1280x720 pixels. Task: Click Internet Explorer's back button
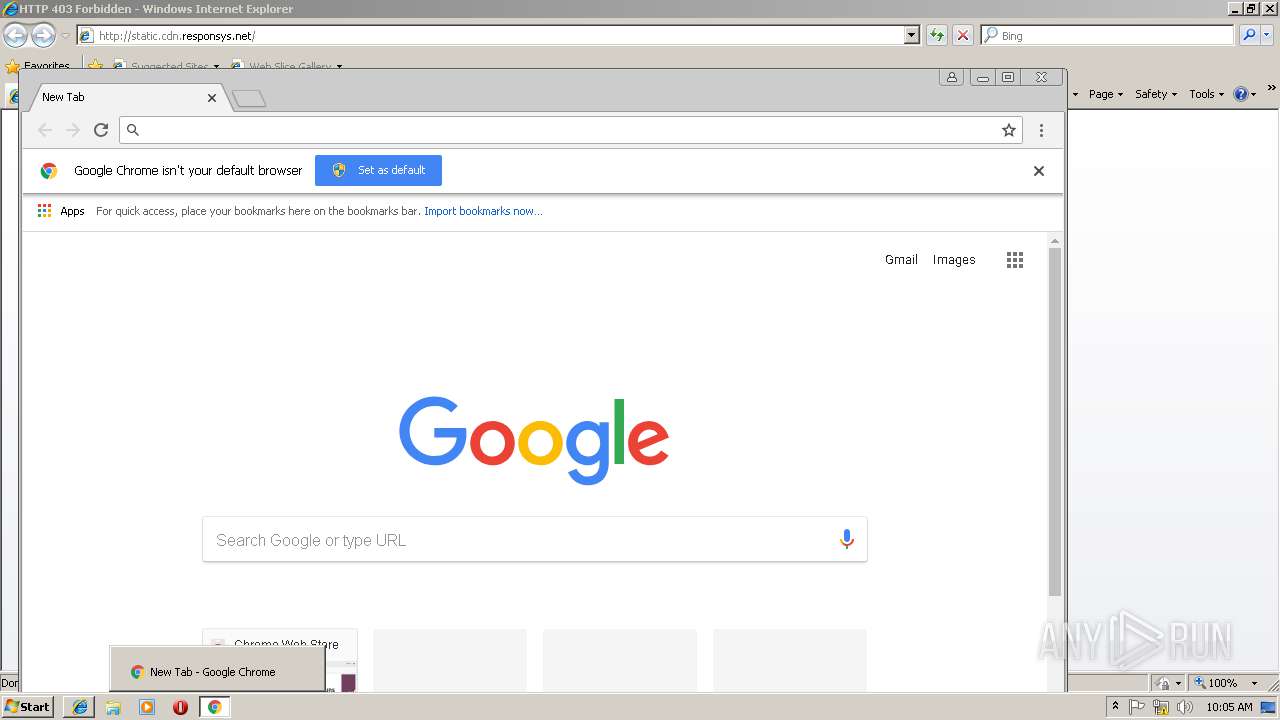pos(15,36)
